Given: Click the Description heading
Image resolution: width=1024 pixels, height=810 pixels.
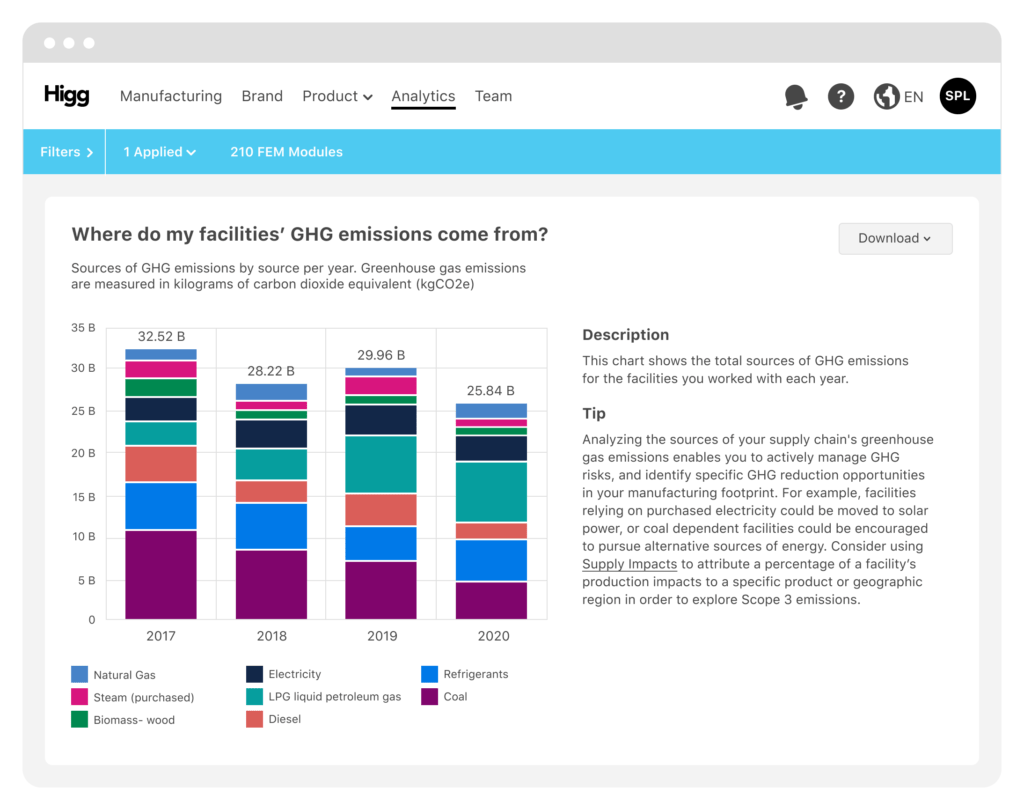Looking at the screenshot, I should point(626,334).
